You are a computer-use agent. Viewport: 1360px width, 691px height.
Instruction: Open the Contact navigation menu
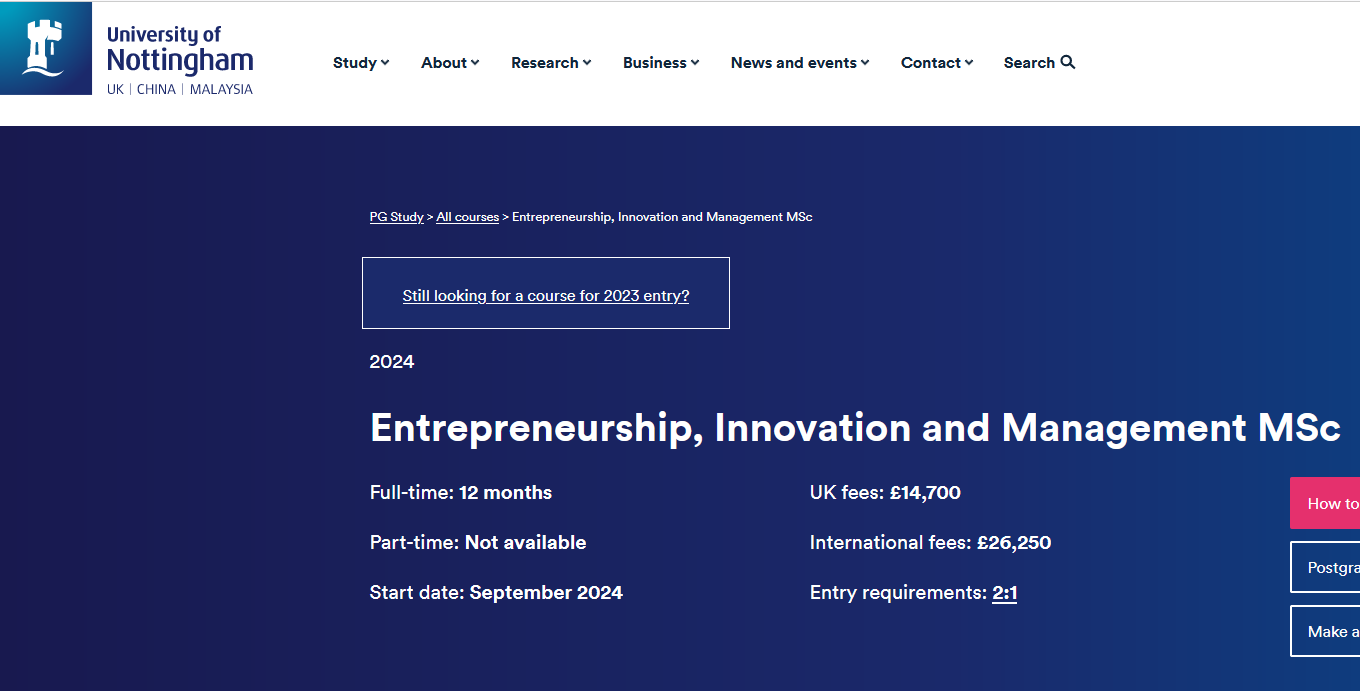[930, 62]
